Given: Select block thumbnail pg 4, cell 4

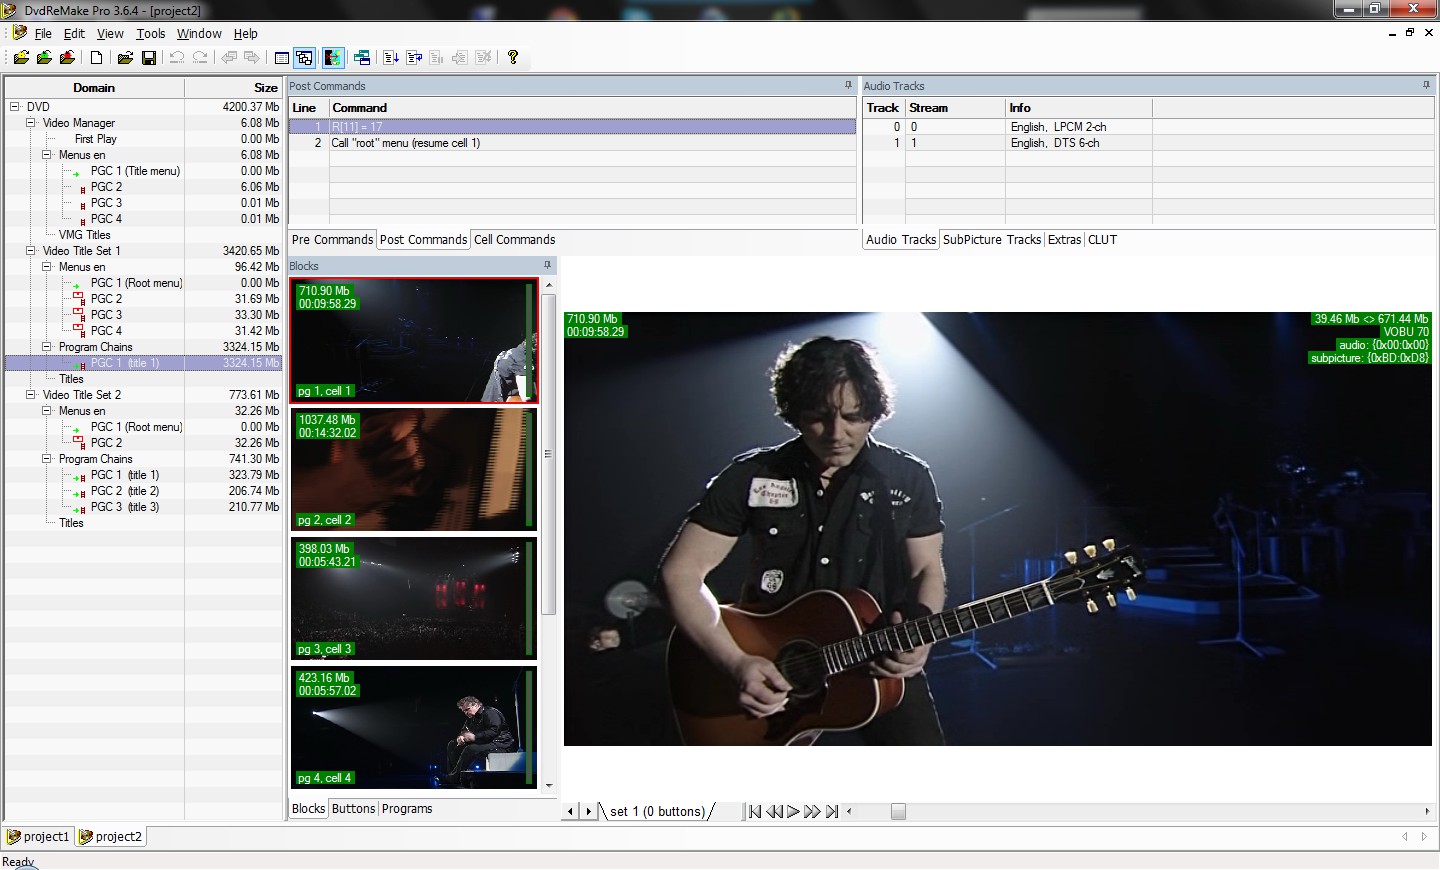Looking at the screenshot, I should 414,727.
